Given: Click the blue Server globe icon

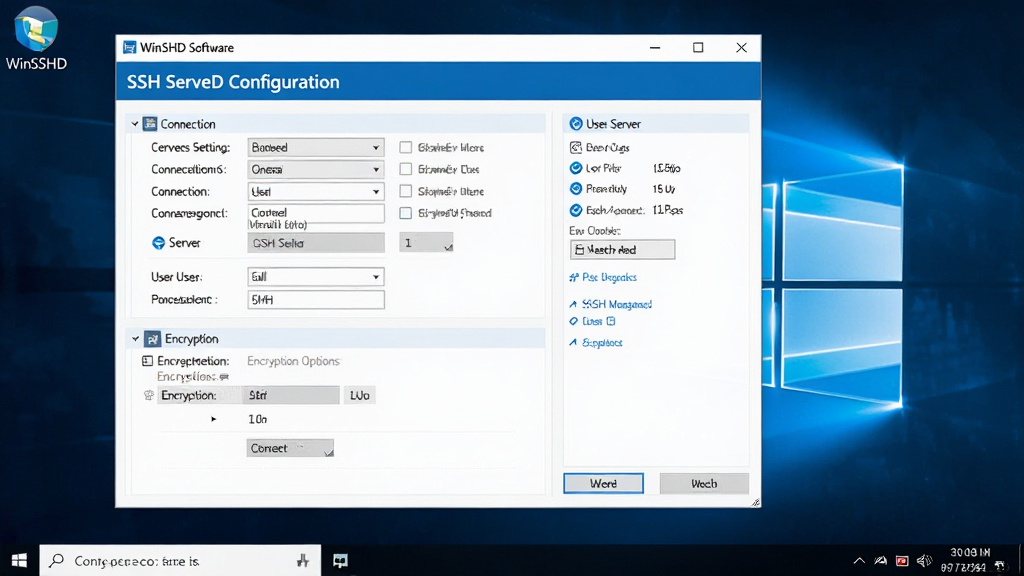Looking at the screenshot, I should tap(158, 243).
